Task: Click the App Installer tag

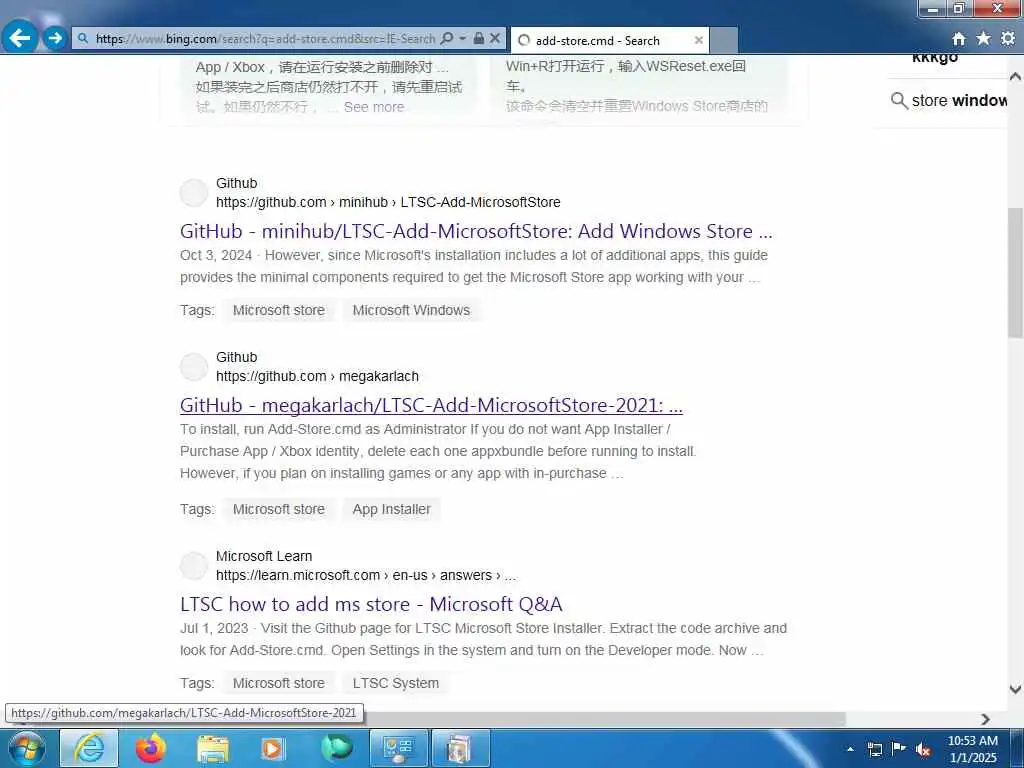Action: click(x=392, y=509)
